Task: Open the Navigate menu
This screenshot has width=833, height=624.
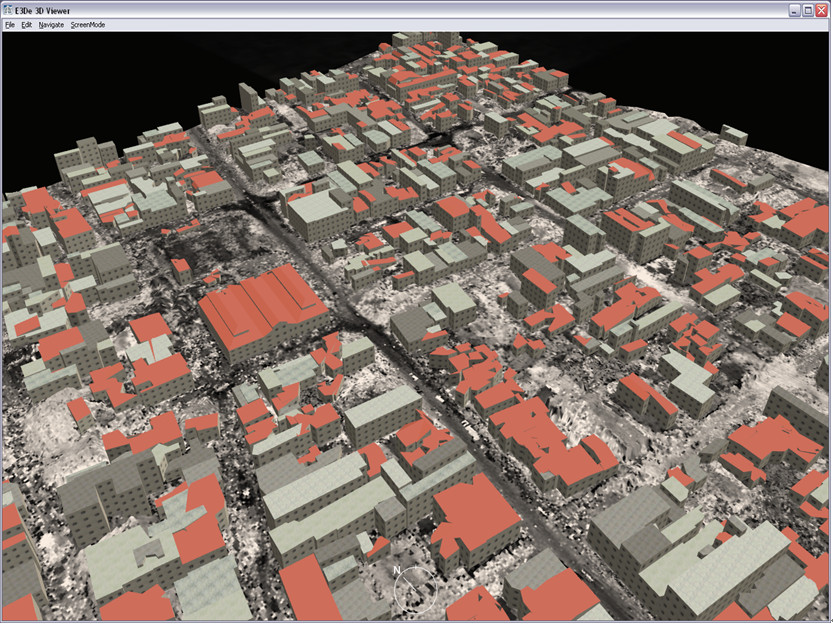Action: point(51,24)
